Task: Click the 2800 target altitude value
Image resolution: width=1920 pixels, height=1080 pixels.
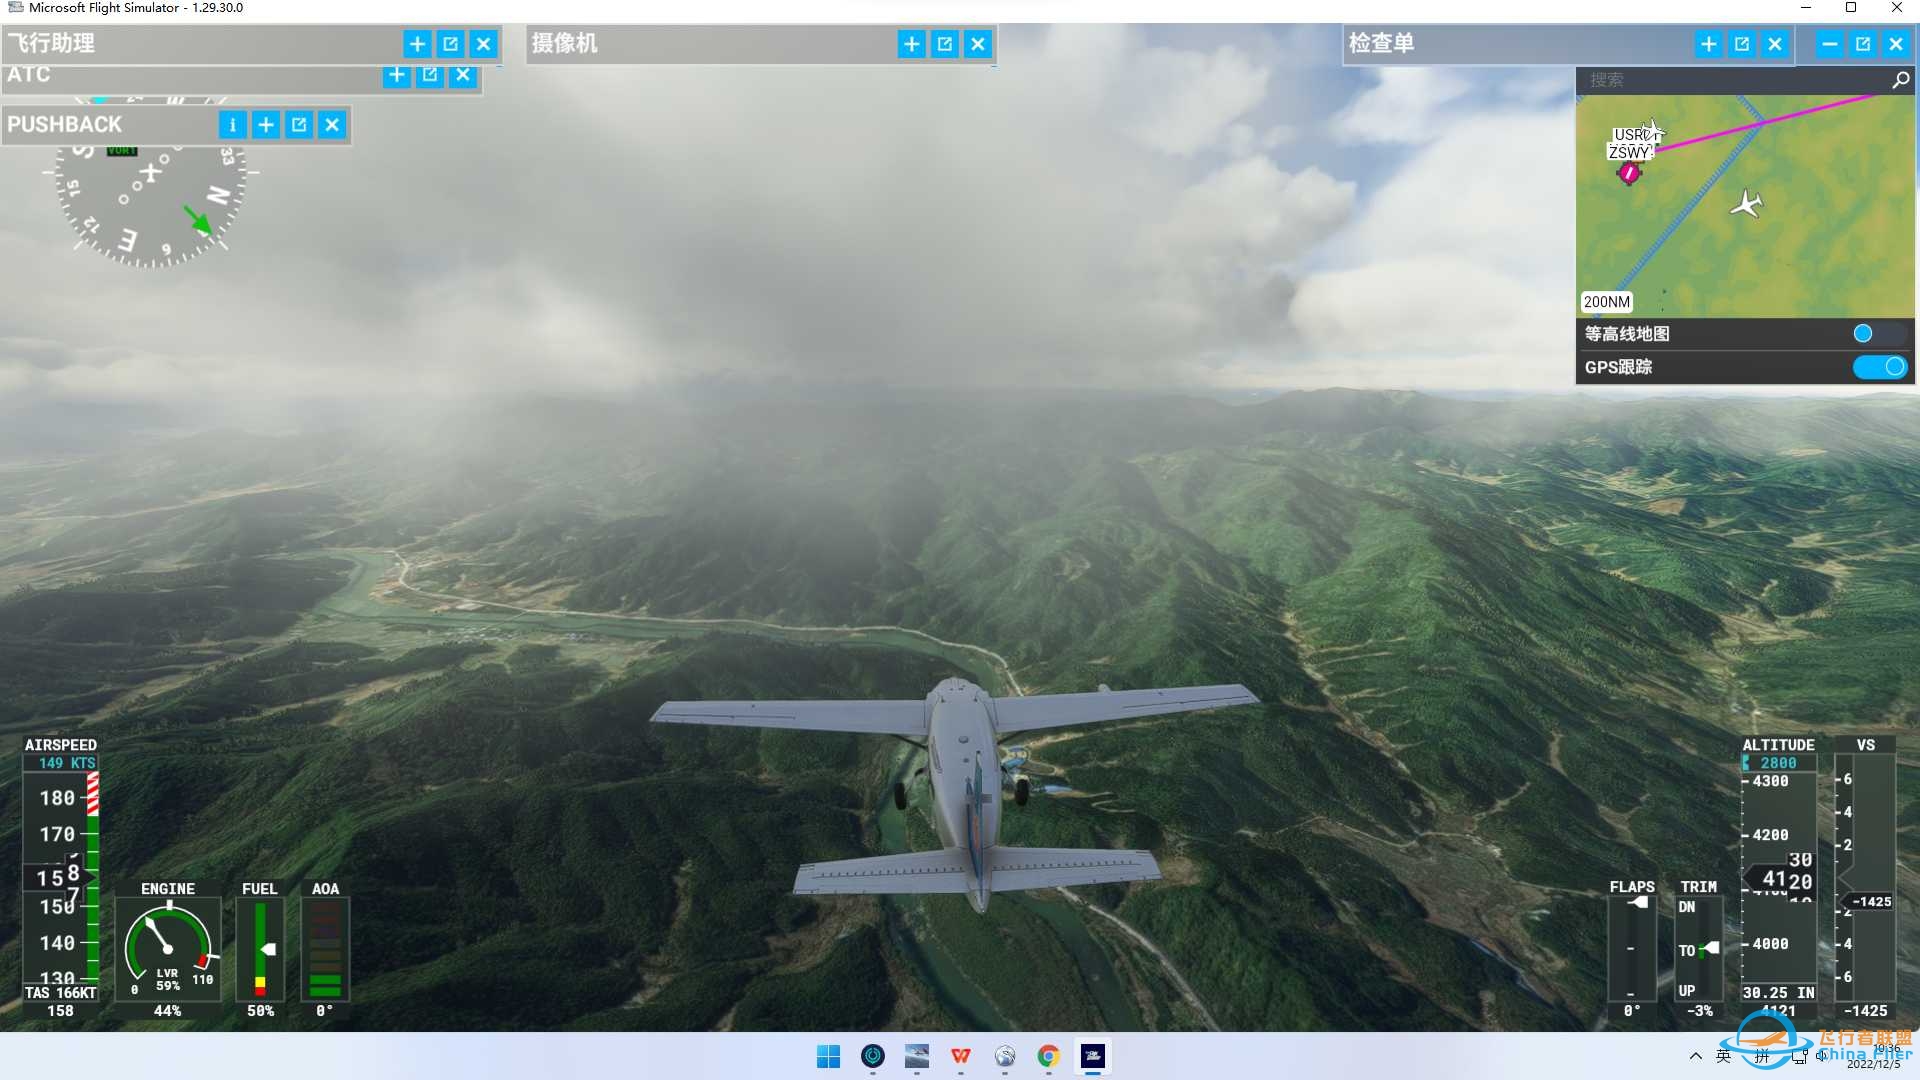Action: click(x=1778, y=763)
